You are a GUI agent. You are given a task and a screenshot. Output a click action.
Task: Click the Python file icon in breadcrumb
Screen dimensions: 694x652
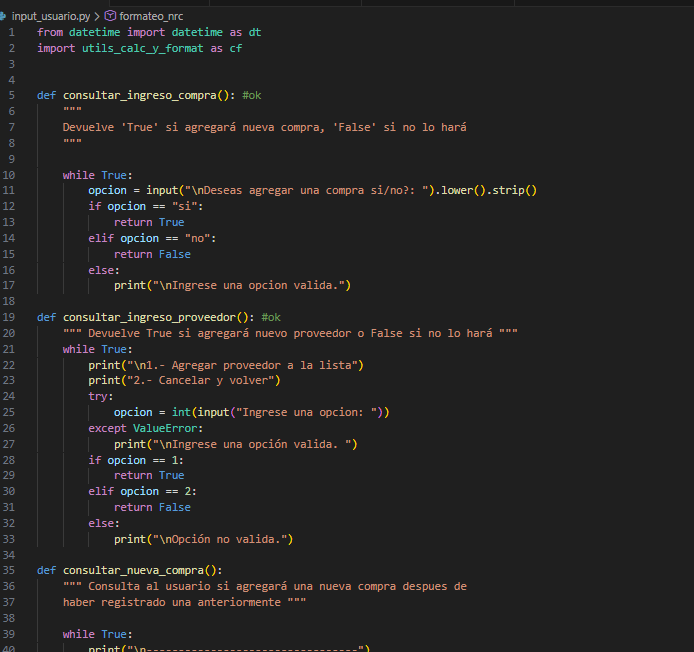[x=6, y=16]
